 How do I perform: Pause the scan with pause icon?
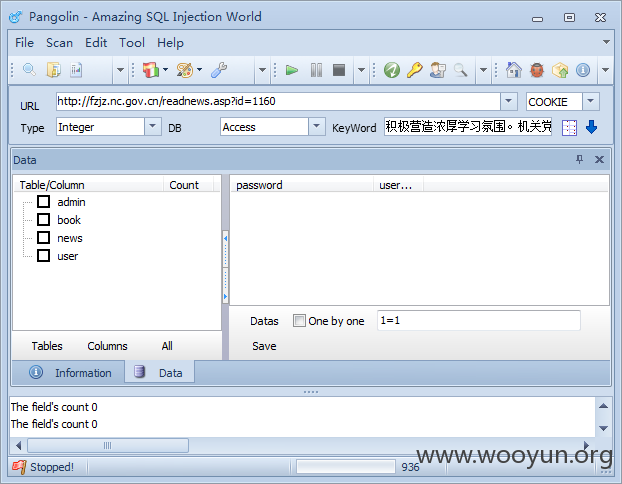coord(316,70)
